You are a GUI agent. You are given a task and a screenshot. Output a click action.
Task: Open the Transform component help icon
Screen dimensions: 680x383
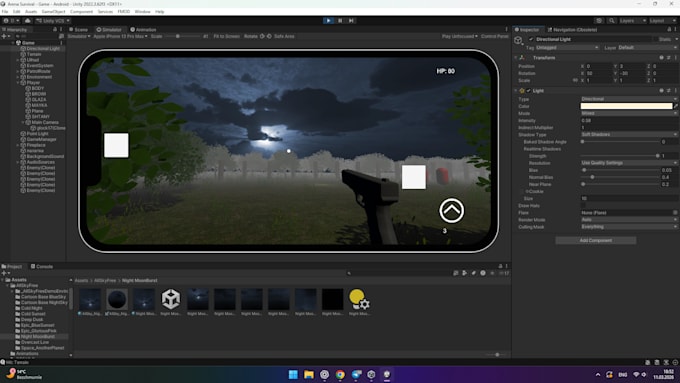point(661,58)
